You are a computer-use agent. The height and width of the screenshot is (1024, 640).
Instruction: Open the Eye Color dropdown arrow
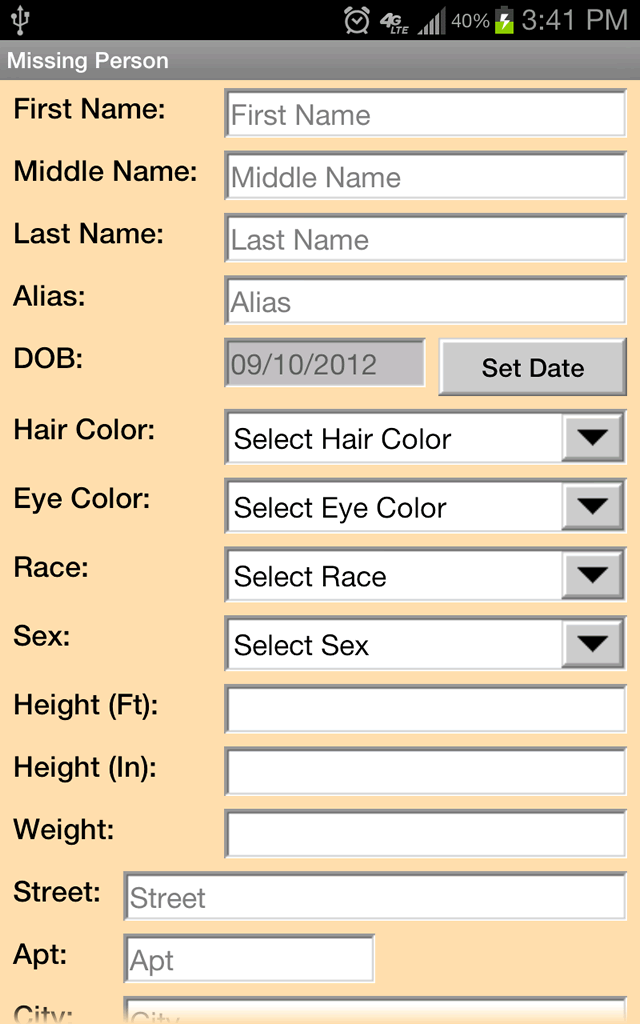pyautogui.click(x=593, y=508)
